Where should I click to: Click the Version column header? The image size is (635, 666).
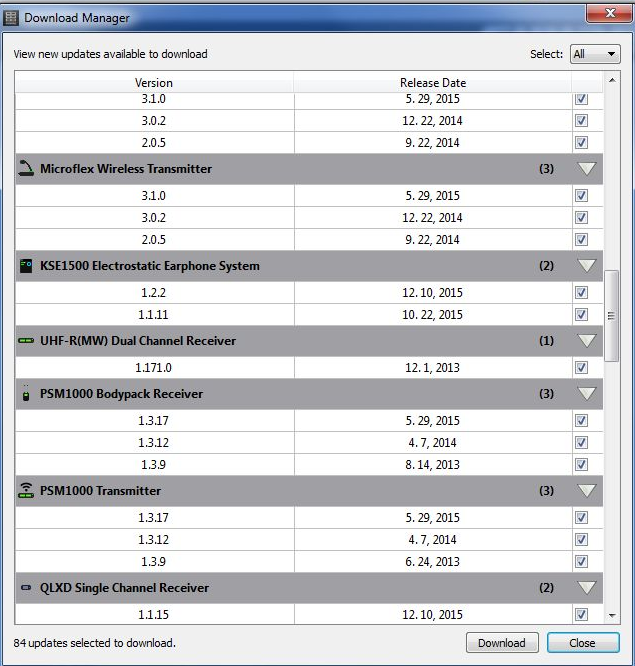154,82
